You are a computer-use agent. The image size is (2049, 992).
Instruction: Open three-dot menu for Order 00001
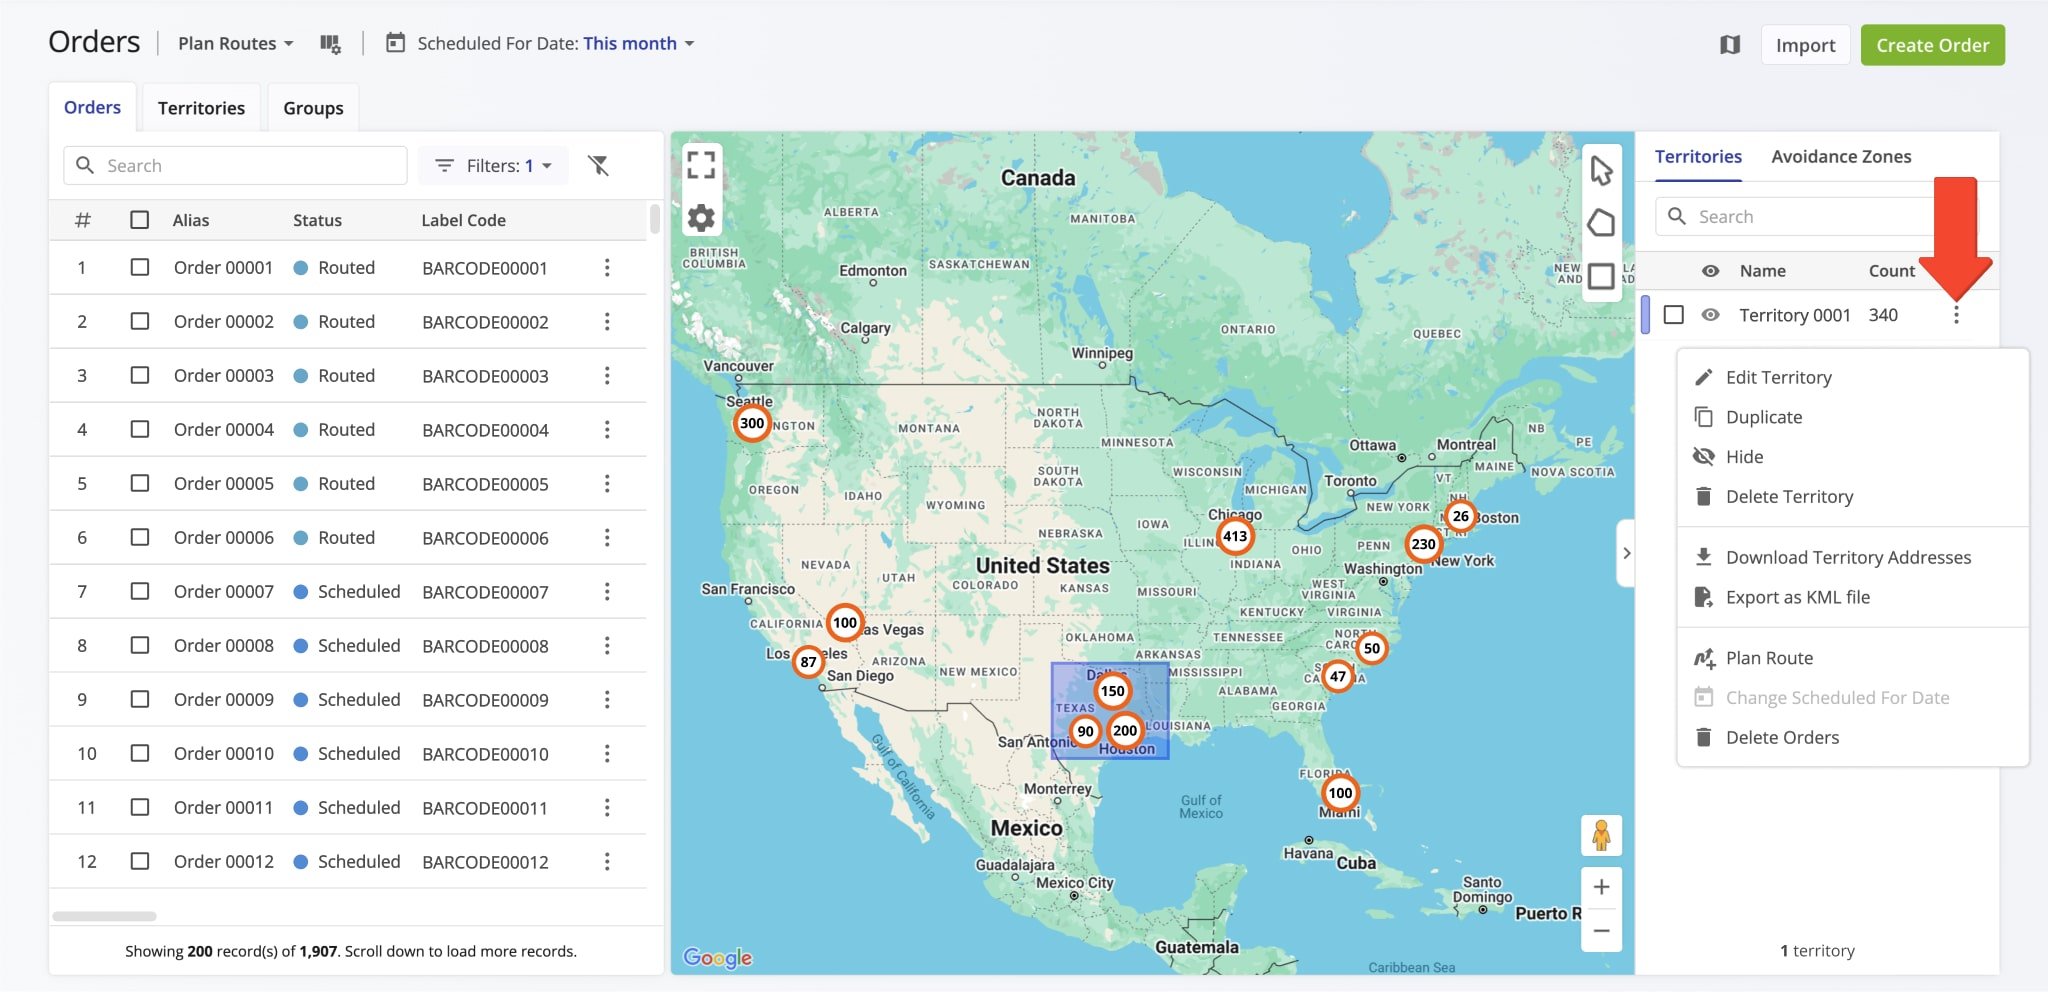(x=607, y=268)
